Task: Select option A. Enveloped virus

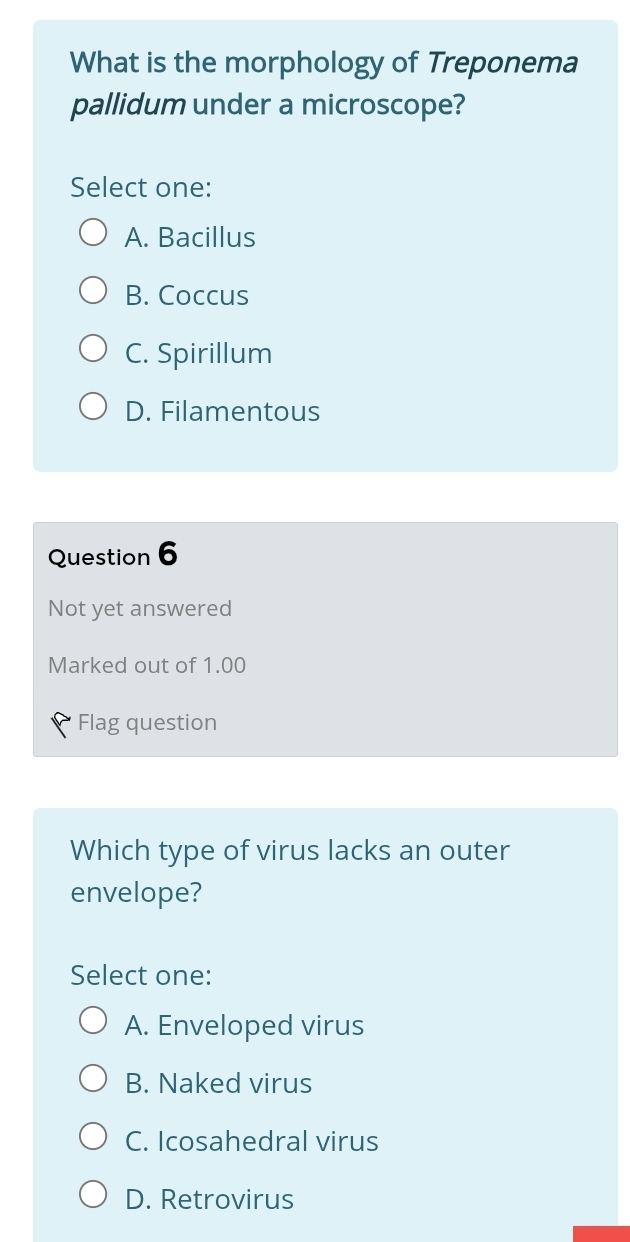Action: click(93, 1020)
